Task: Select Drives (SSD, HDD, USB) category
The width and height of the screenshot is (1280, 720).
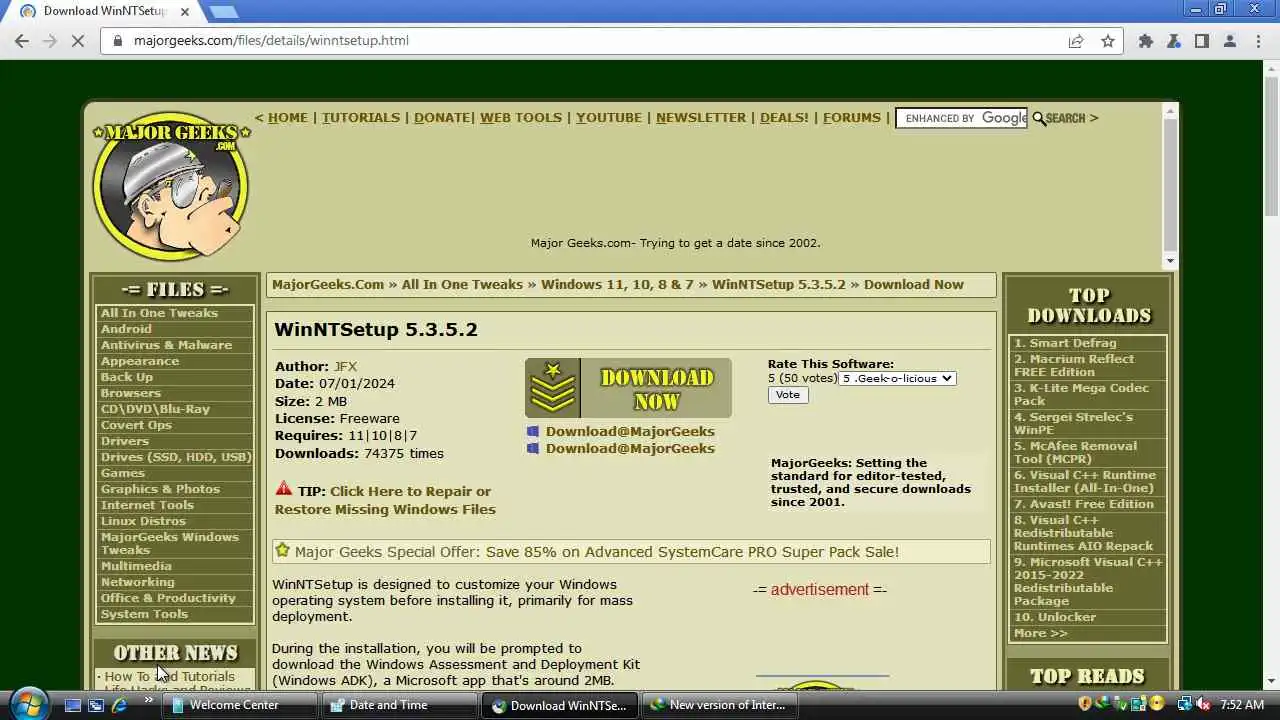Action: [x=175, y=457]
